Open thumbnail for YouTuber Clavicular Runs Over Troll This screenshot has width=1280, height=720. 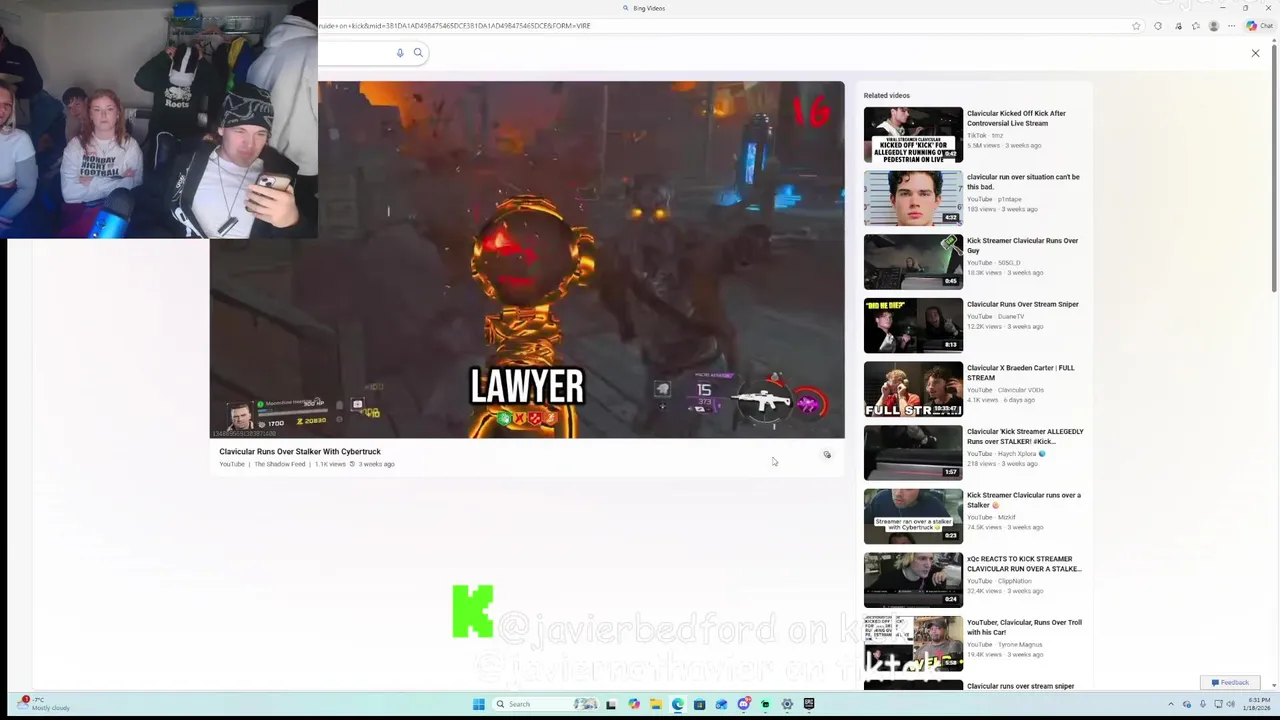[913, 644]
